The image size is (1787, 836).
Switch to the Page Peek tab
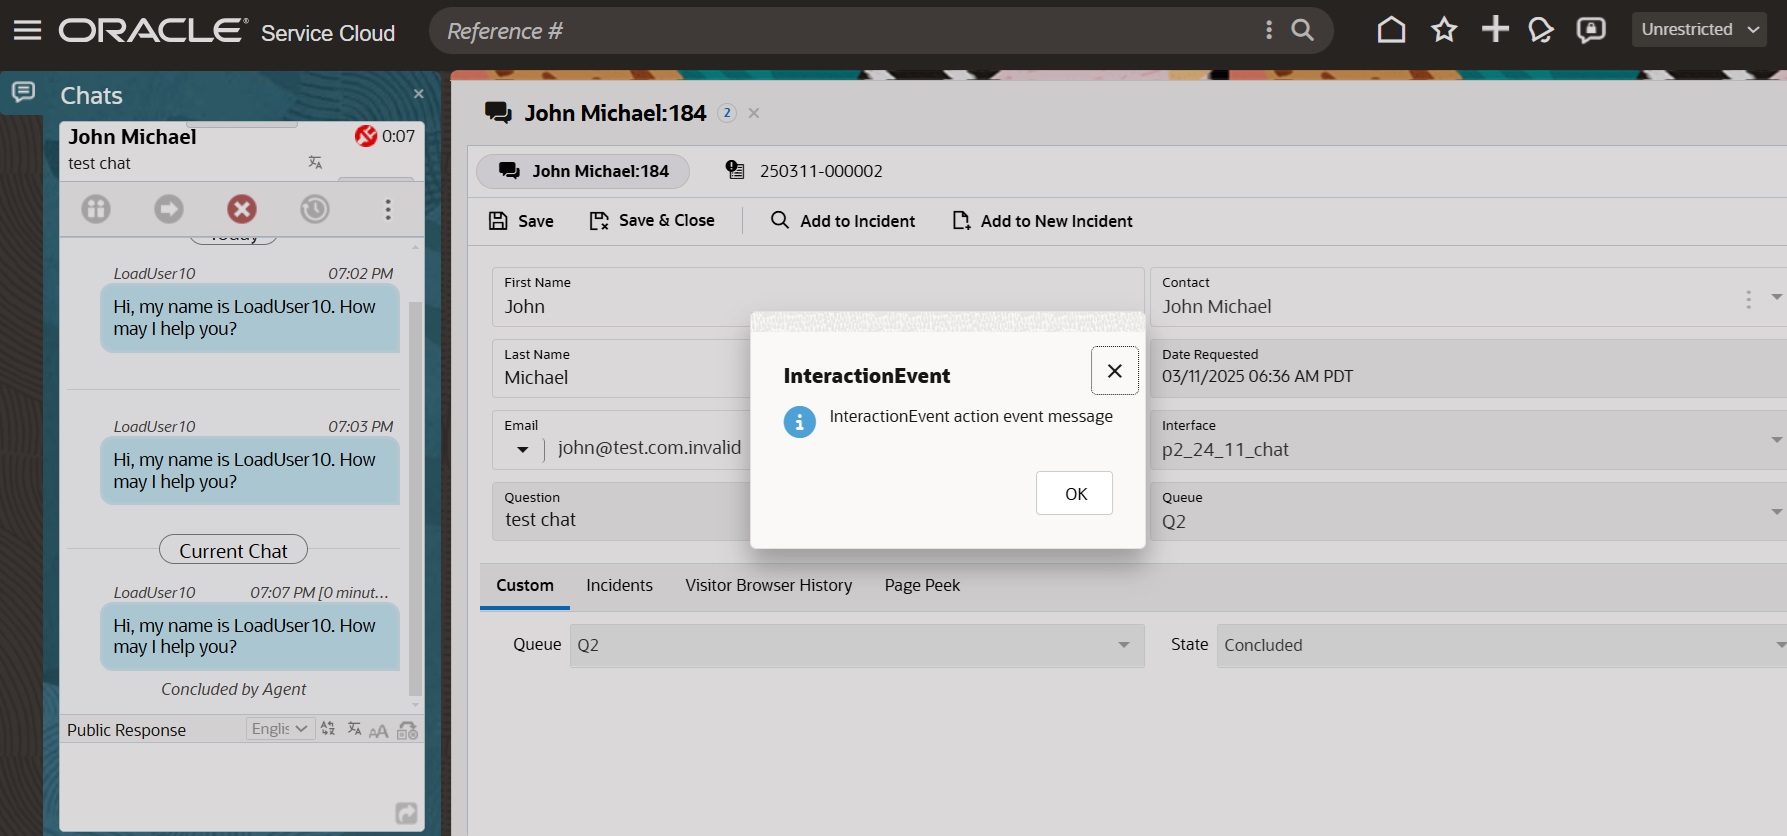click(922, 586)
